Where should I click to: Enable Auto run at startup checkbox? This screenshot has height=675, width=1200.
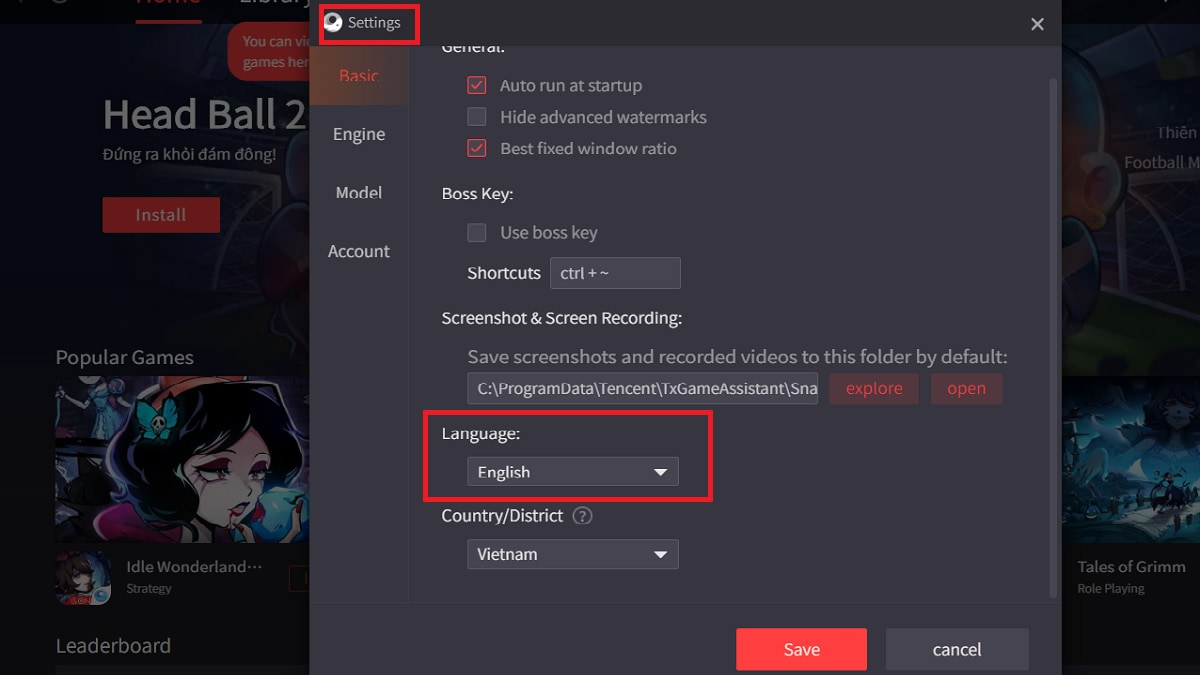click(x=477, y=86)
